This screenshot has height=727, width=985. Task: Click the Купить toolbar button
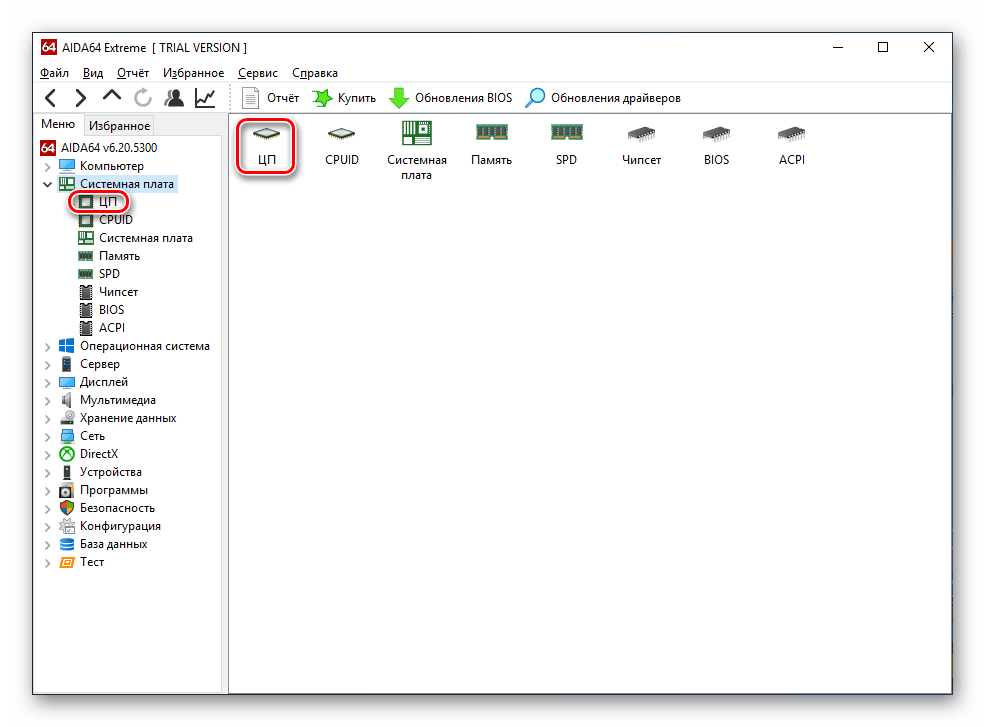point(344,98)
